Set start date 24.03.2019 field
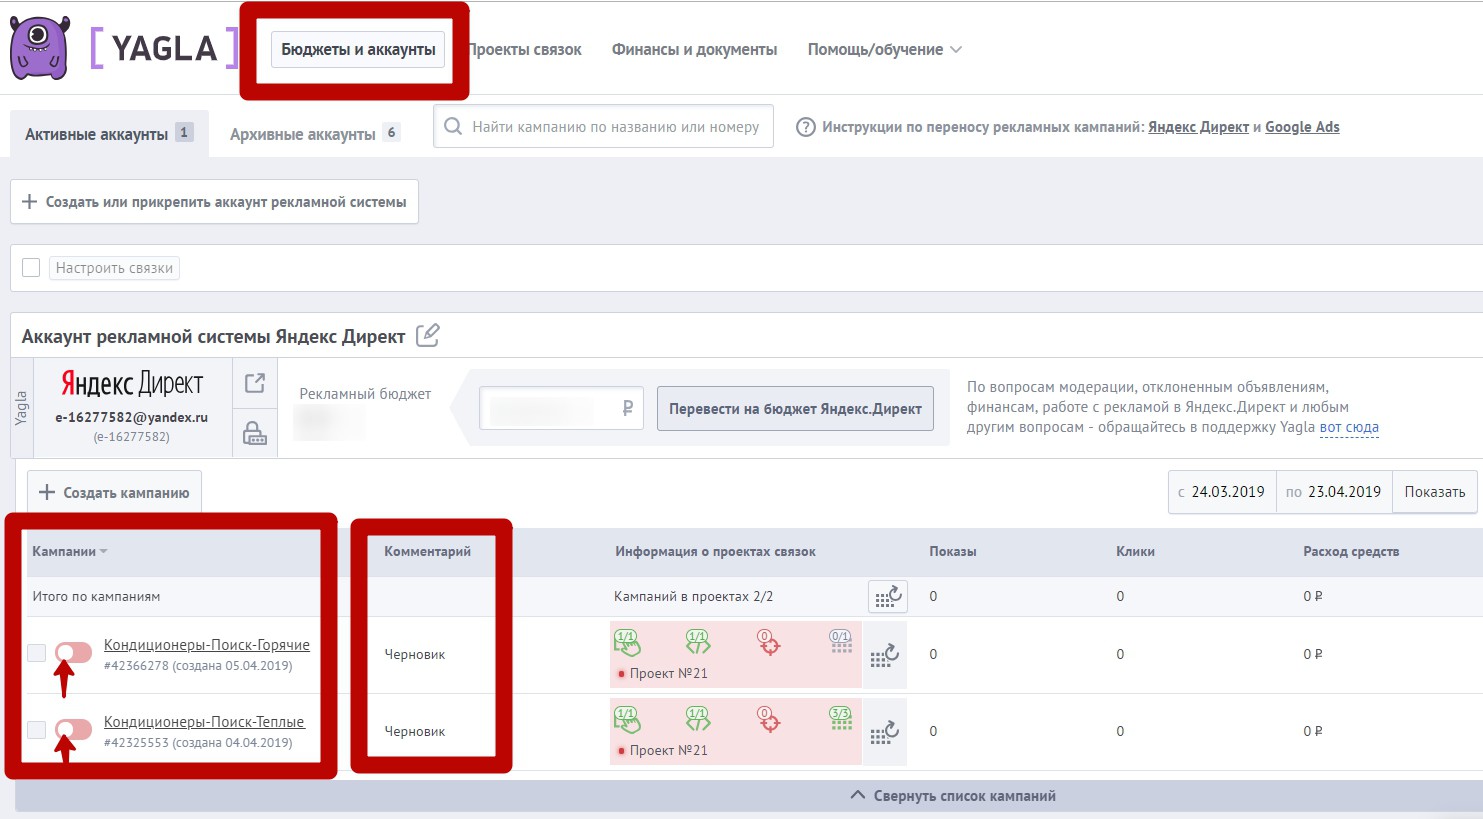This screenshot has height=819, width=1483. click(x=1222, y=492)
